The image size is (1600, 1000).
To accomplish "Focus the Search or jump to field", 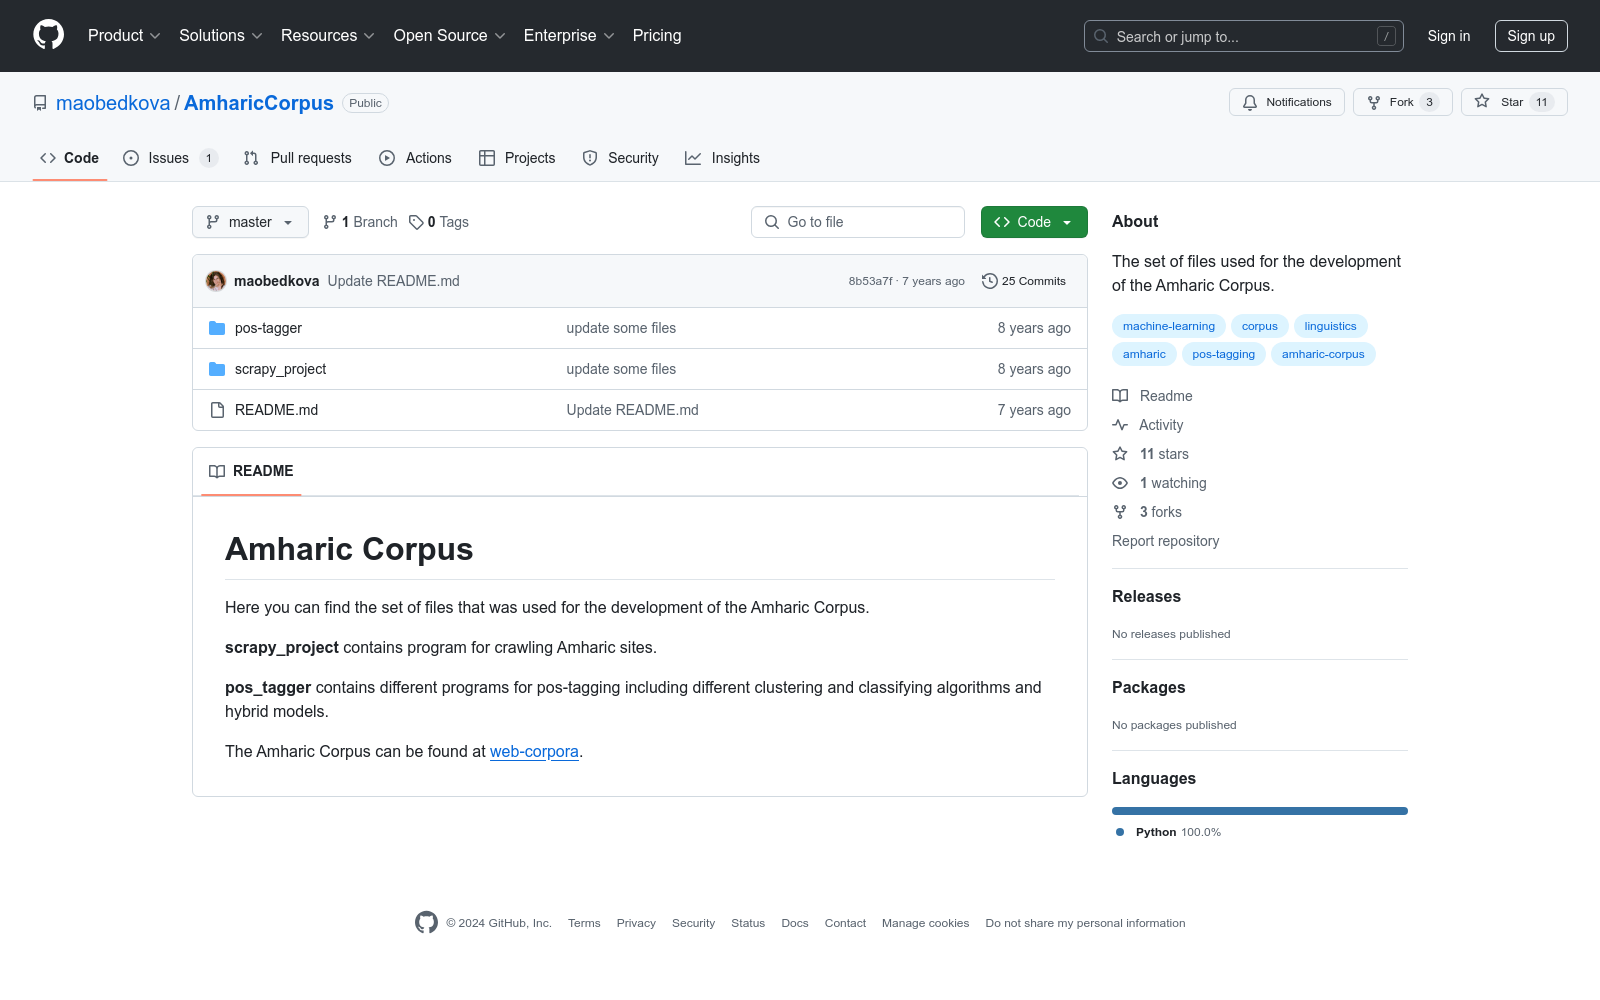I will coord(1244,36).
